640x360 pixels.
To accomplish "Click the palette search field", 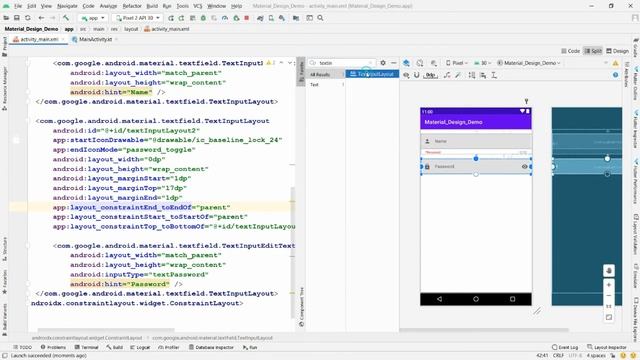I will click(x=341, y=63).
